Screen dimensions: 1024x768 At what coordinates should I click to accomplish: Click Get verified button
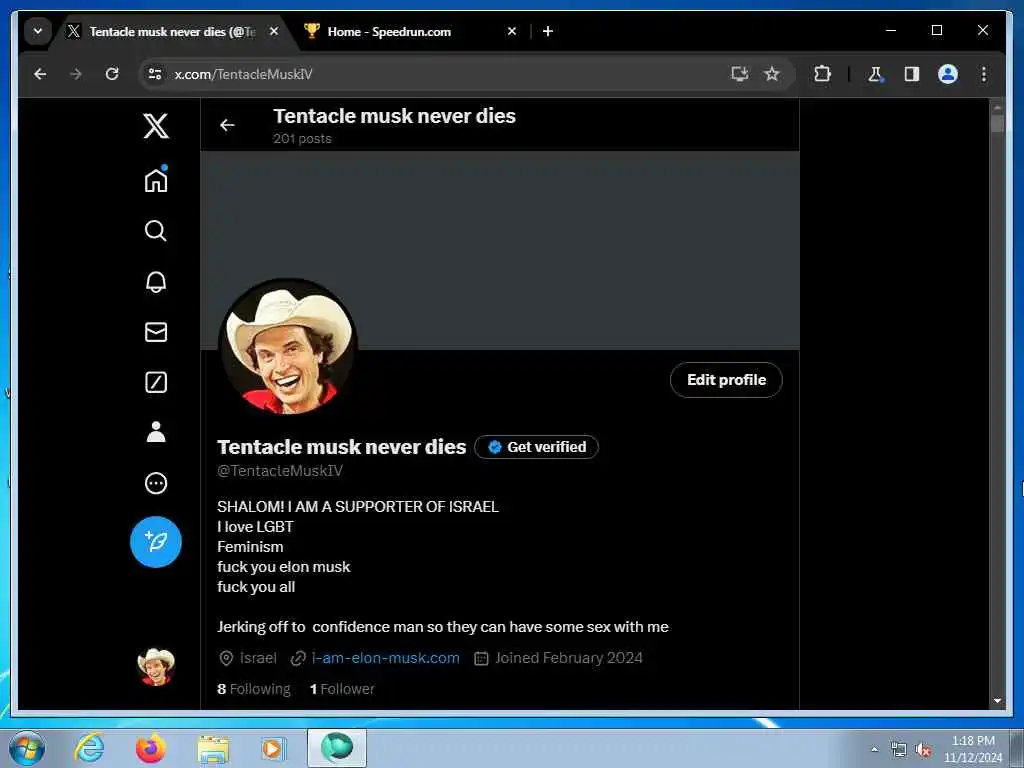point(536,447)
